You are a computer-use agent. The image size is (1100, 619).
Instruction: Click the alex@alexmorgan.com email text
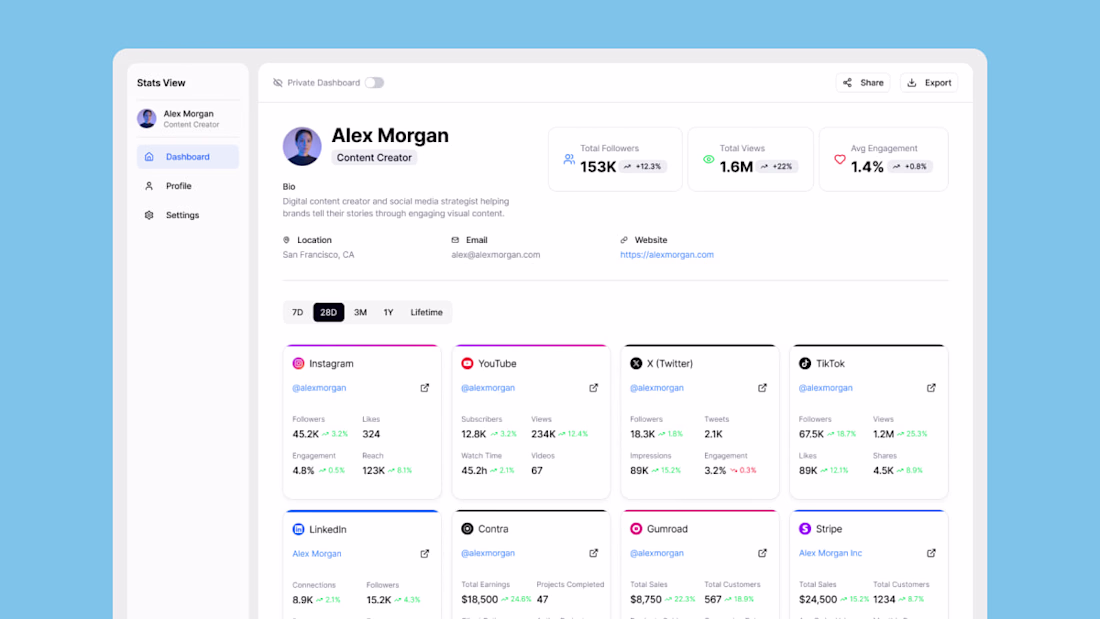coord(496,255)
